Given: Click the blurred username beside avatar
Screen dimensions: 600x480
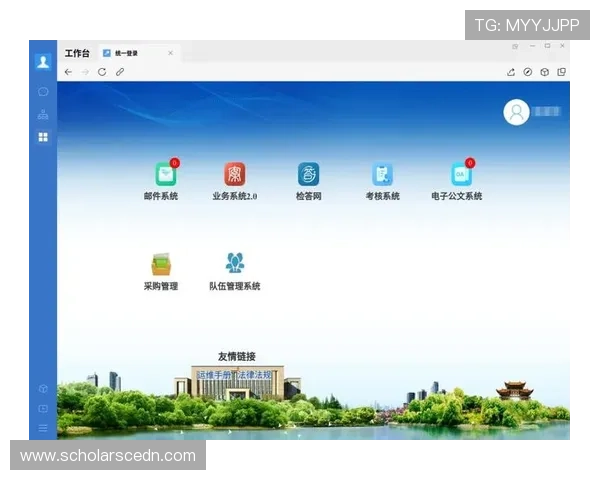Looking at the screenshot, I should (547, 112).
